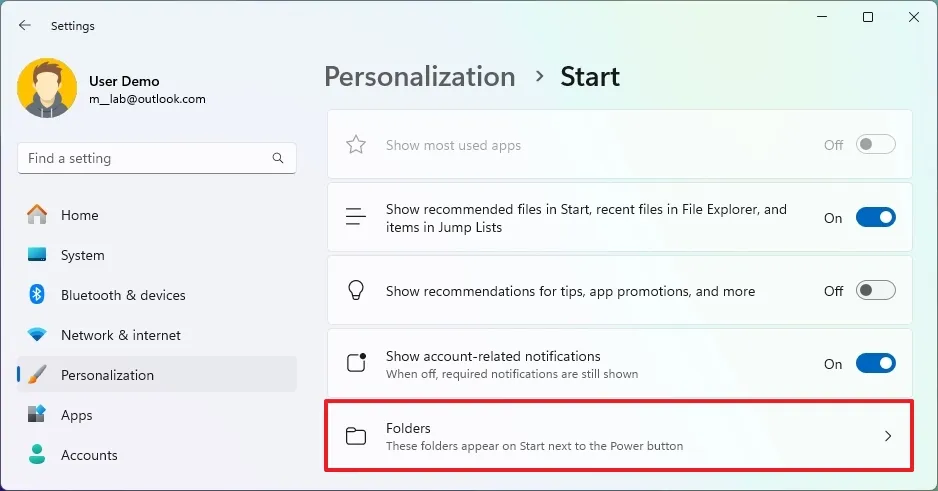Expand Folders settings with chevron arrow
The image size is (938, 491).
888,436
